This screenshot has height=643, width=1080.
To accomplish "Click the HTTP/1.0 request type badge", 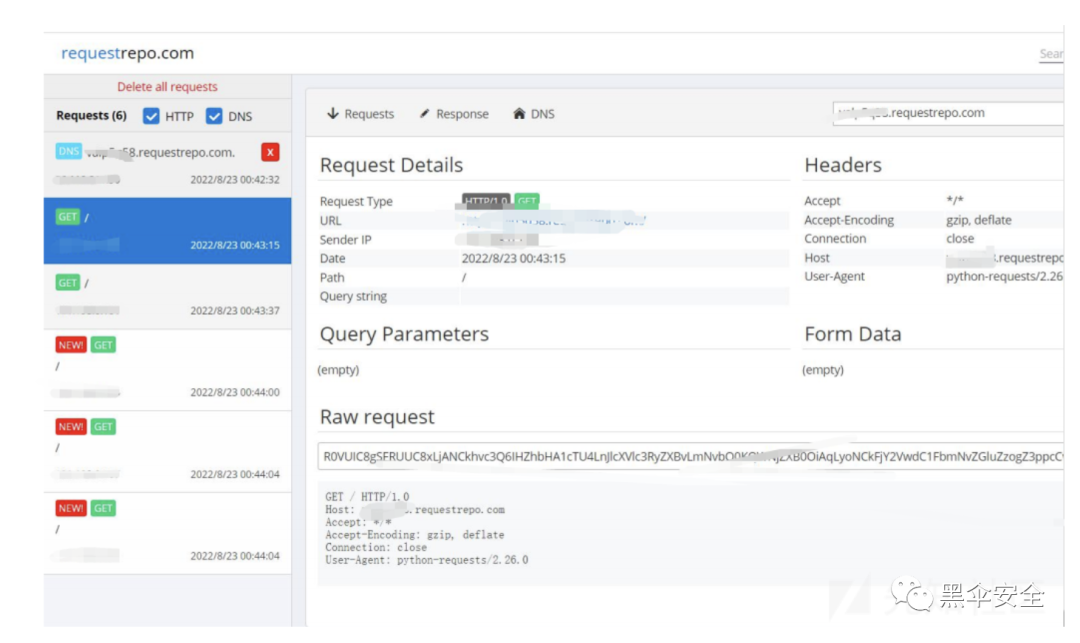I will (486, 201).
